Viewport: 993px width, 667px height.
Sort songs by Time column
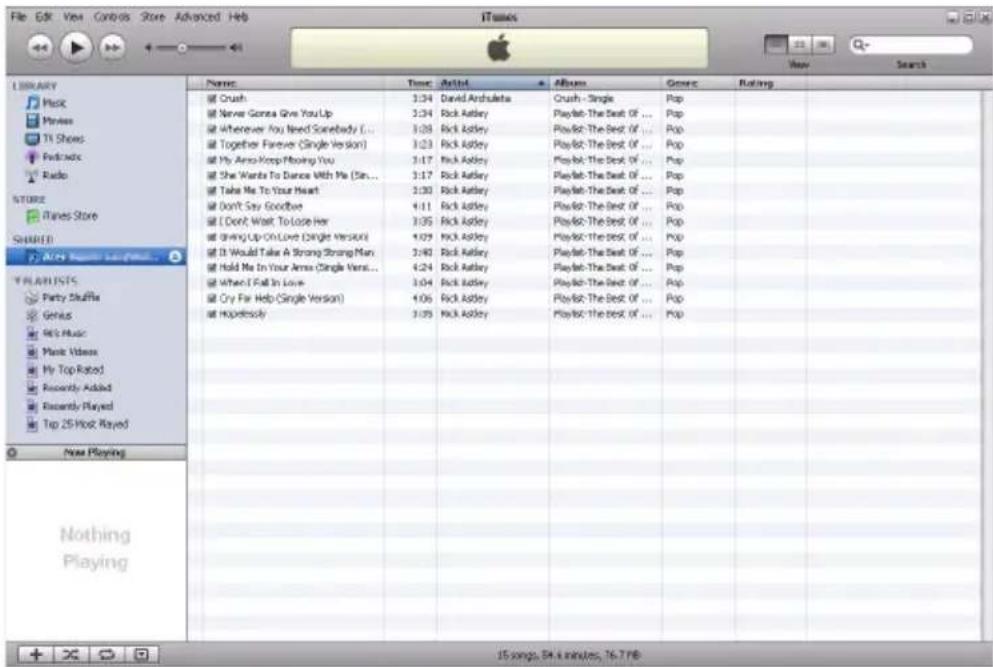(411, 83)
